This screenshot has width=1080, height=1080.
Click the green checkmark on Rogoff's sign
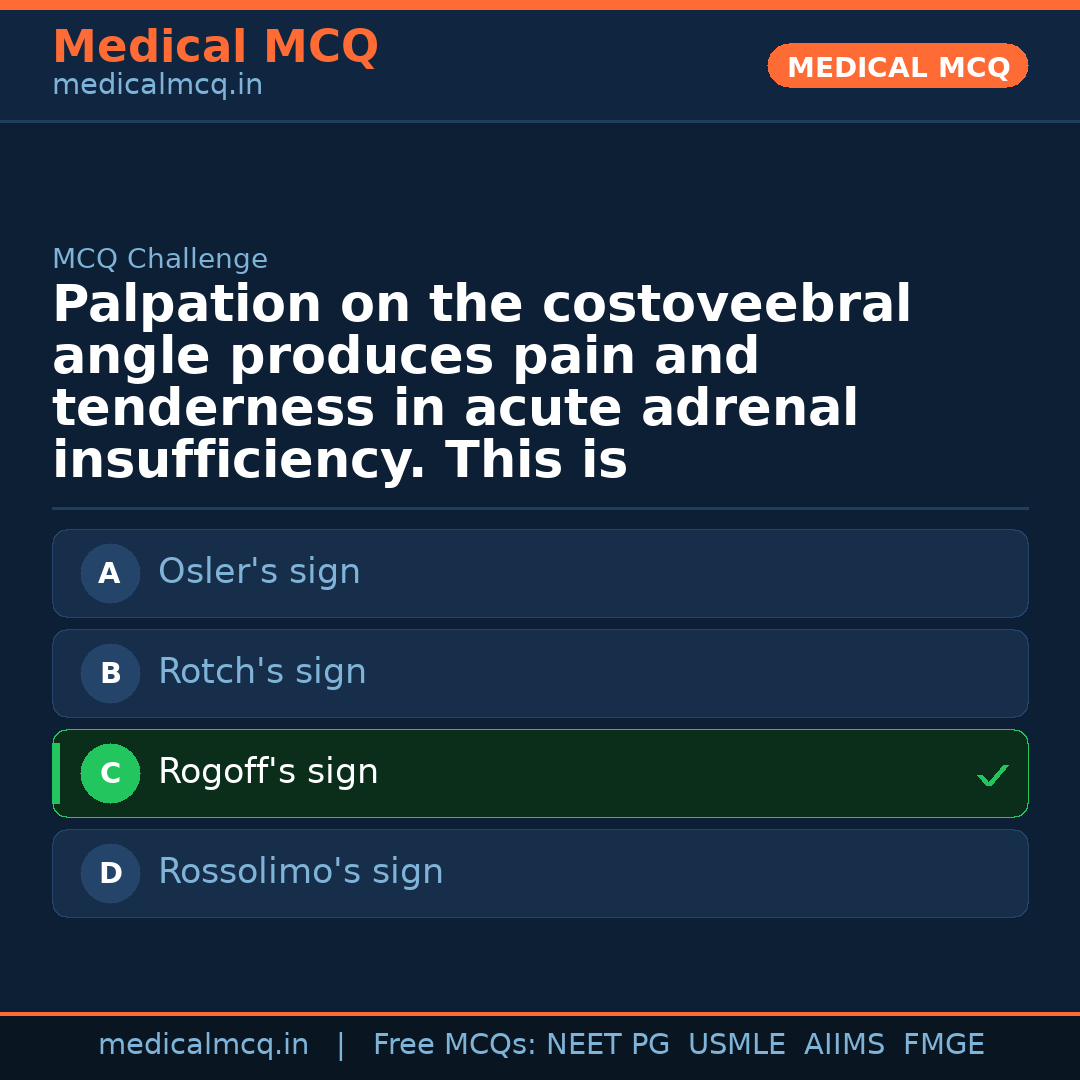coord(992,775)
